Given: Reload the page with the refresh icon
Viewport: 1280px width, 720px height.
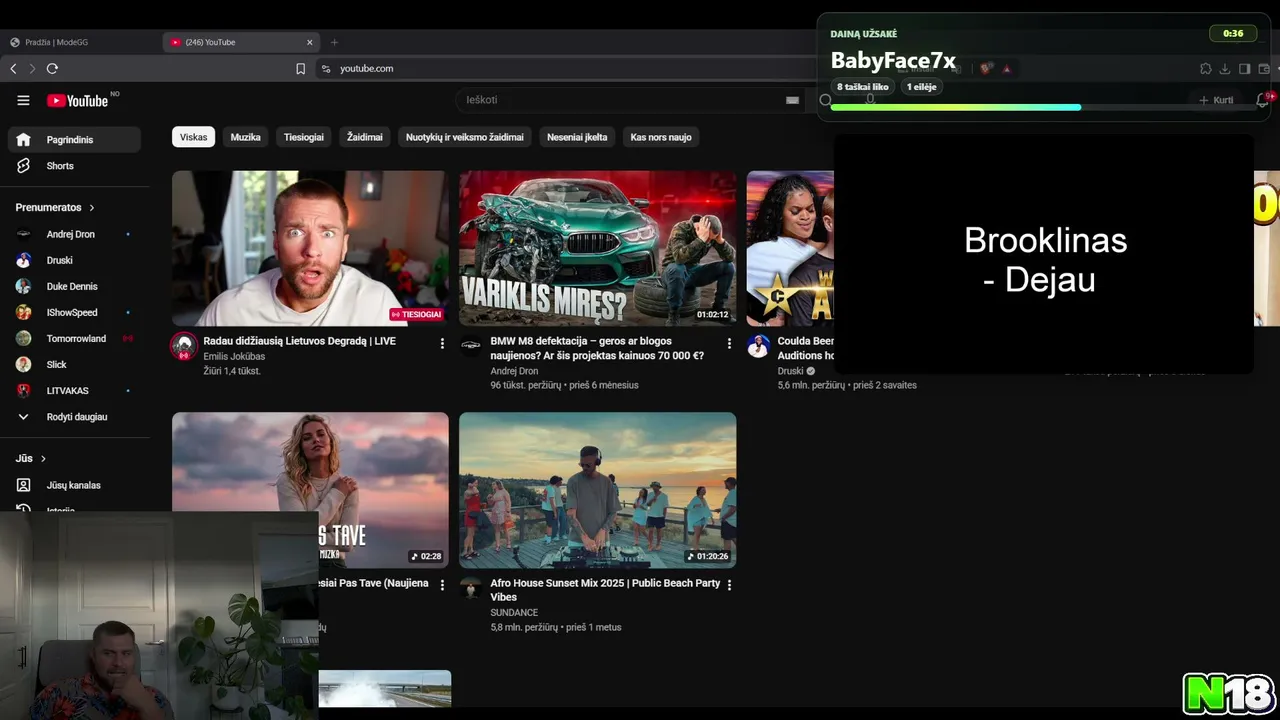Looking at the screenshot, I should [52, 68].
